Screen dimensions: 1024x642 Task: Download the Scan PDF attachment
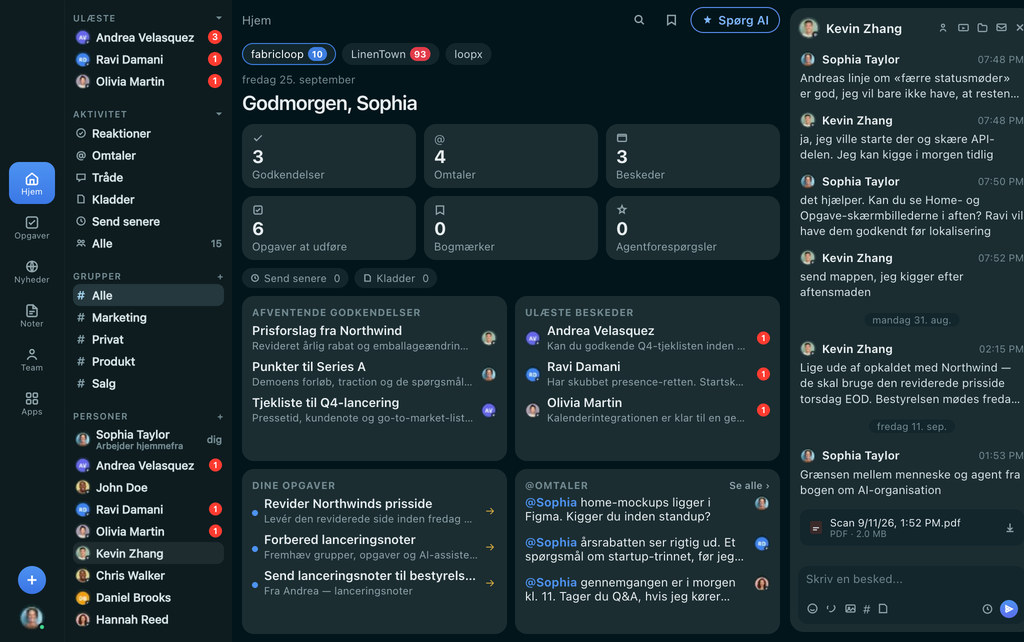[1009, 528]
